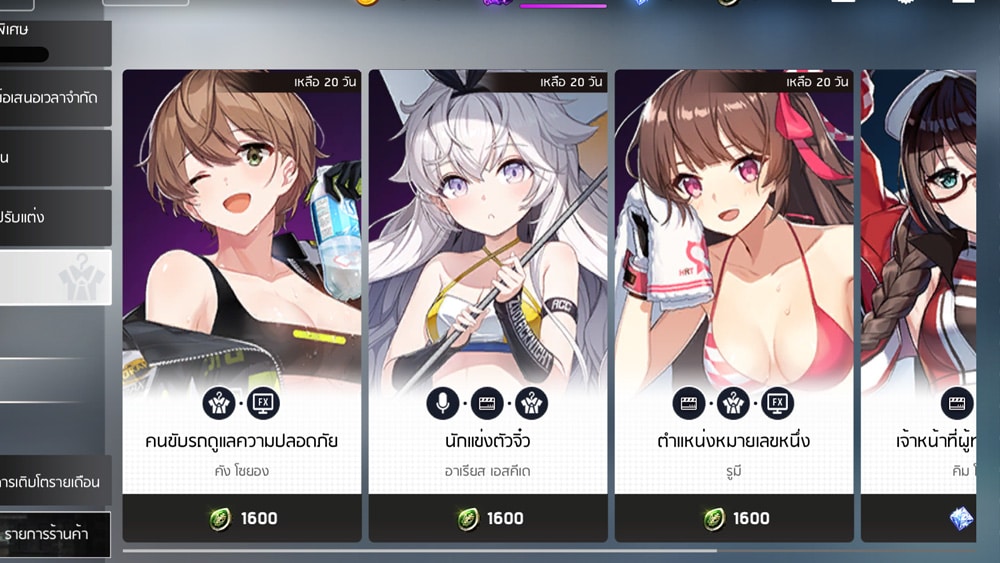Select the clothing hanger shop tab

(x=55, y=277)
